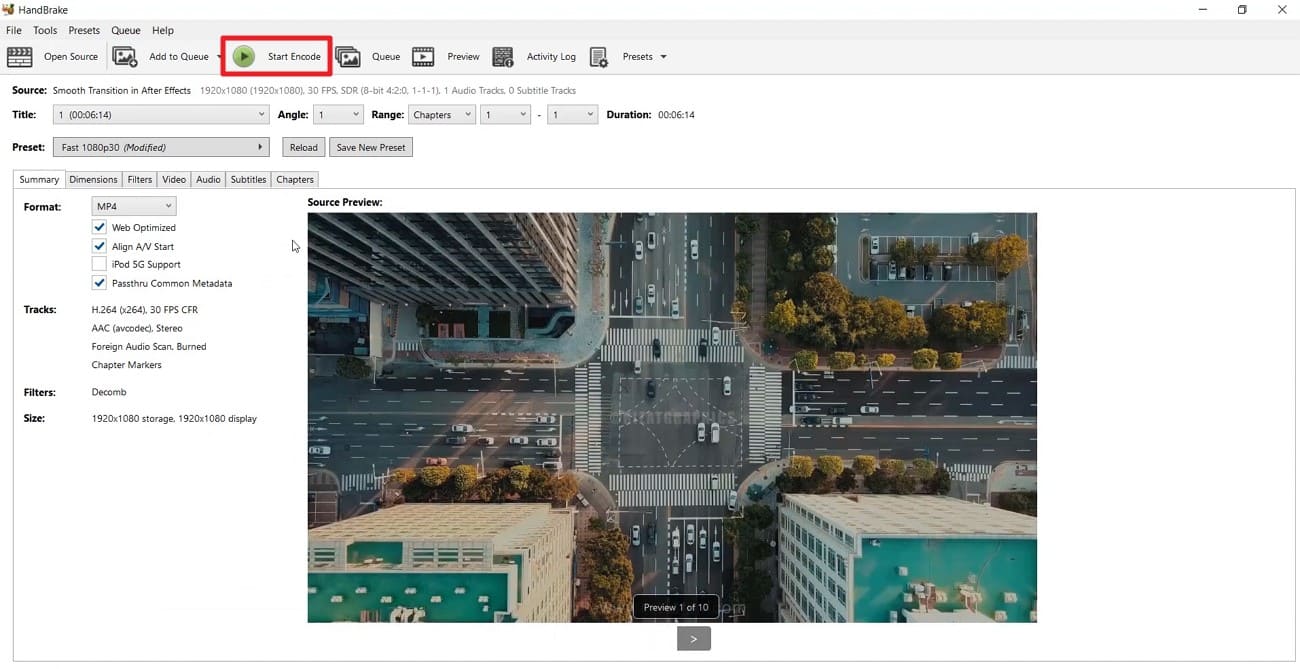Switch to the Dimensions tab
This screenshot has height=669, width=1300.
click(x=94, y=180)
